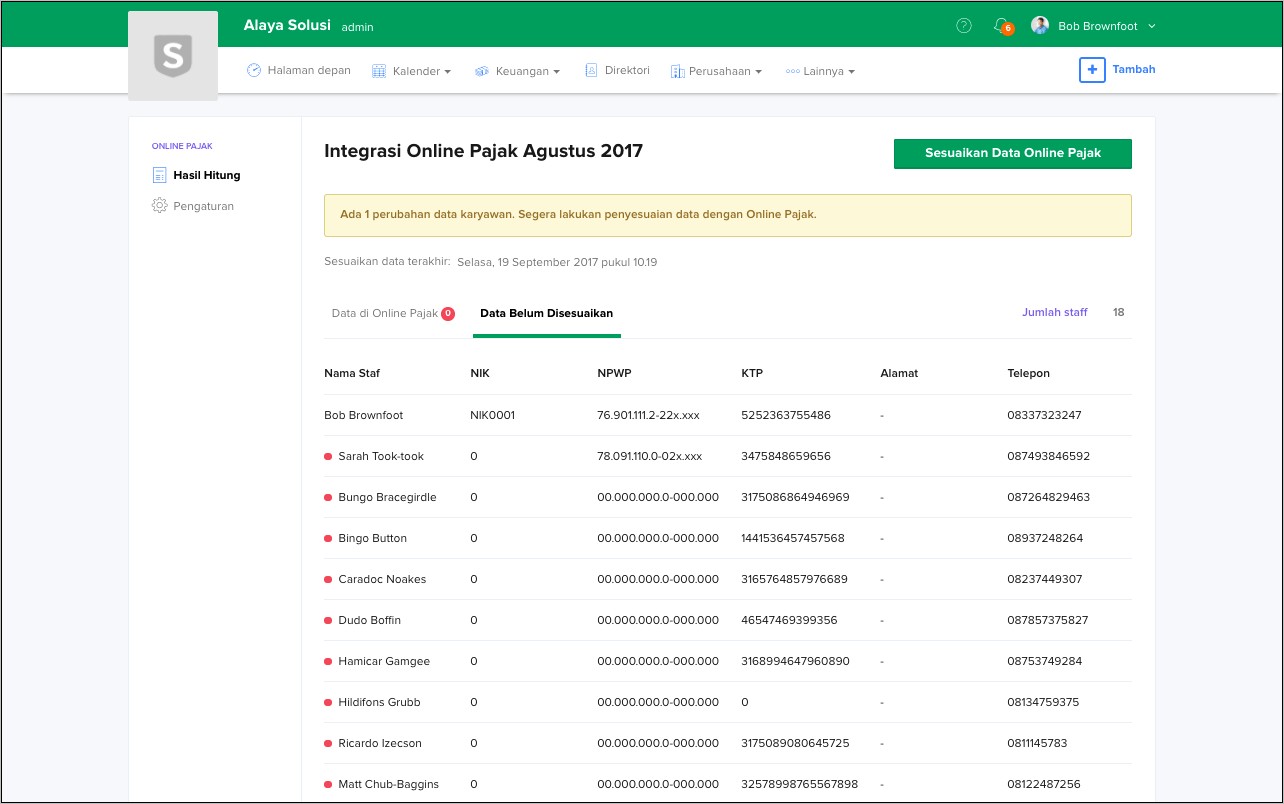1284x804 pixels.
Task: Click NIK0001 cell
Action: (492, 415)
